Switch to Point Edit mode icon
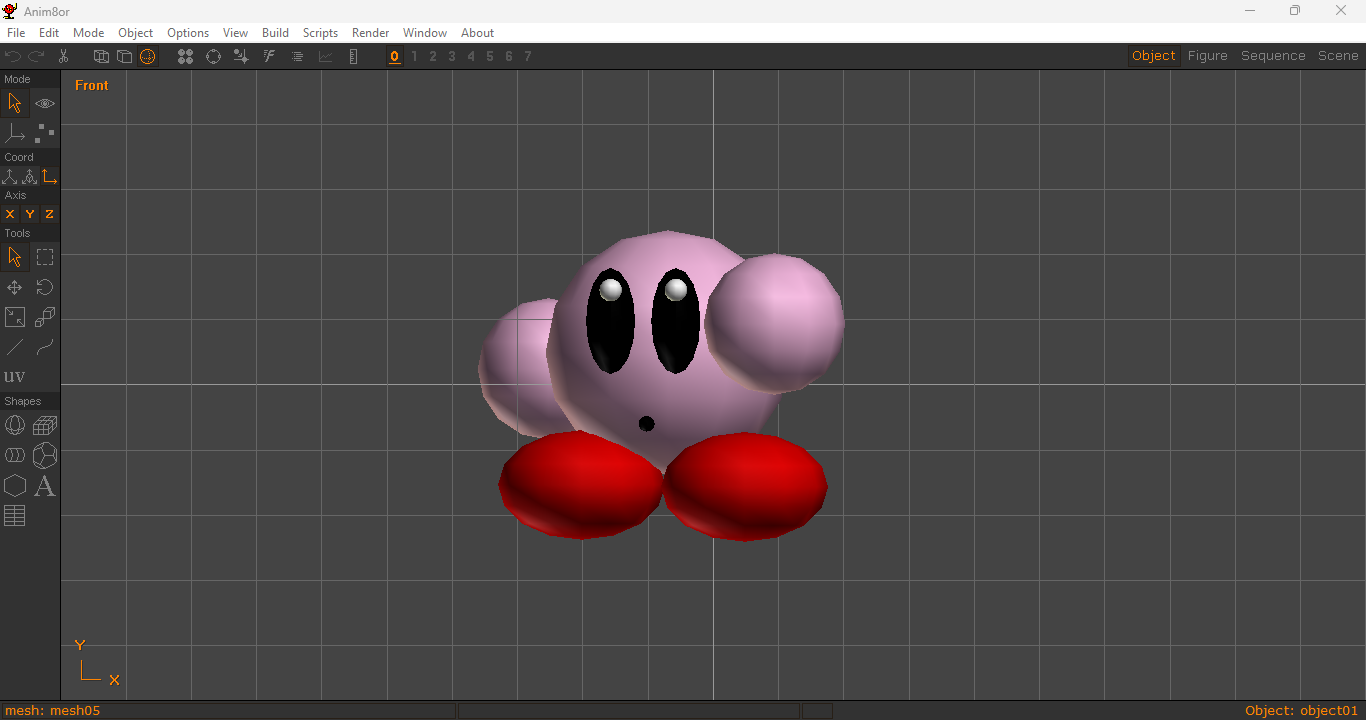 pos(45,133)
